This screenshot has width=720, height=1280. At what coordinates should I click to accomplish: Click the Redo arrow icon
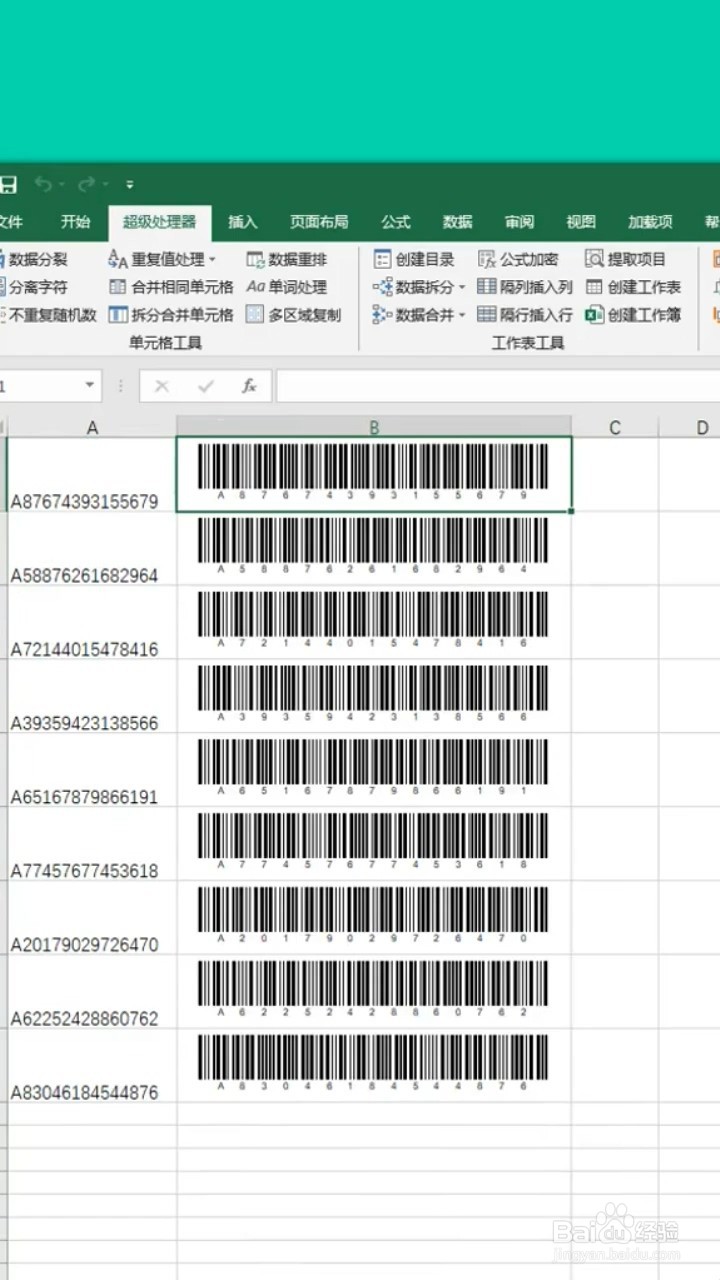point(86,184)
